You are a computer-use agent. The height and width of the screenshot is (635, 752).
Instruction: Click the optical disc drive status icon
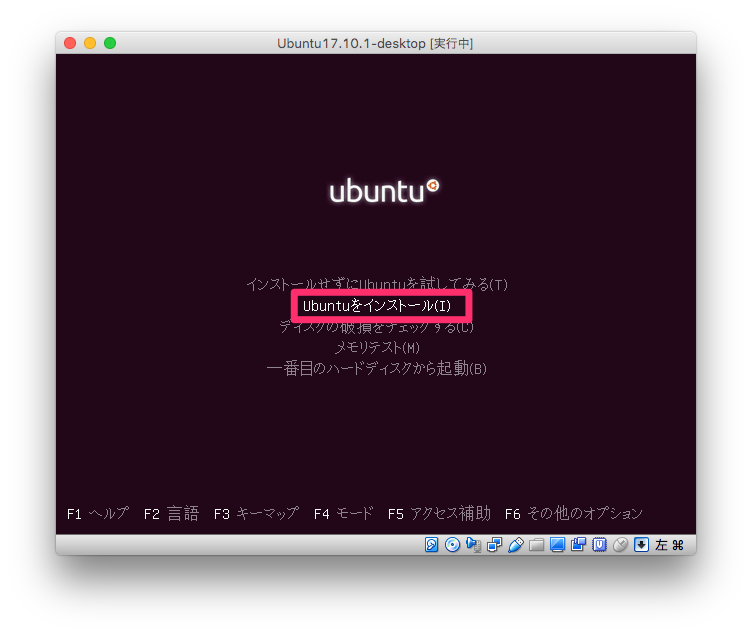point(452,545)
